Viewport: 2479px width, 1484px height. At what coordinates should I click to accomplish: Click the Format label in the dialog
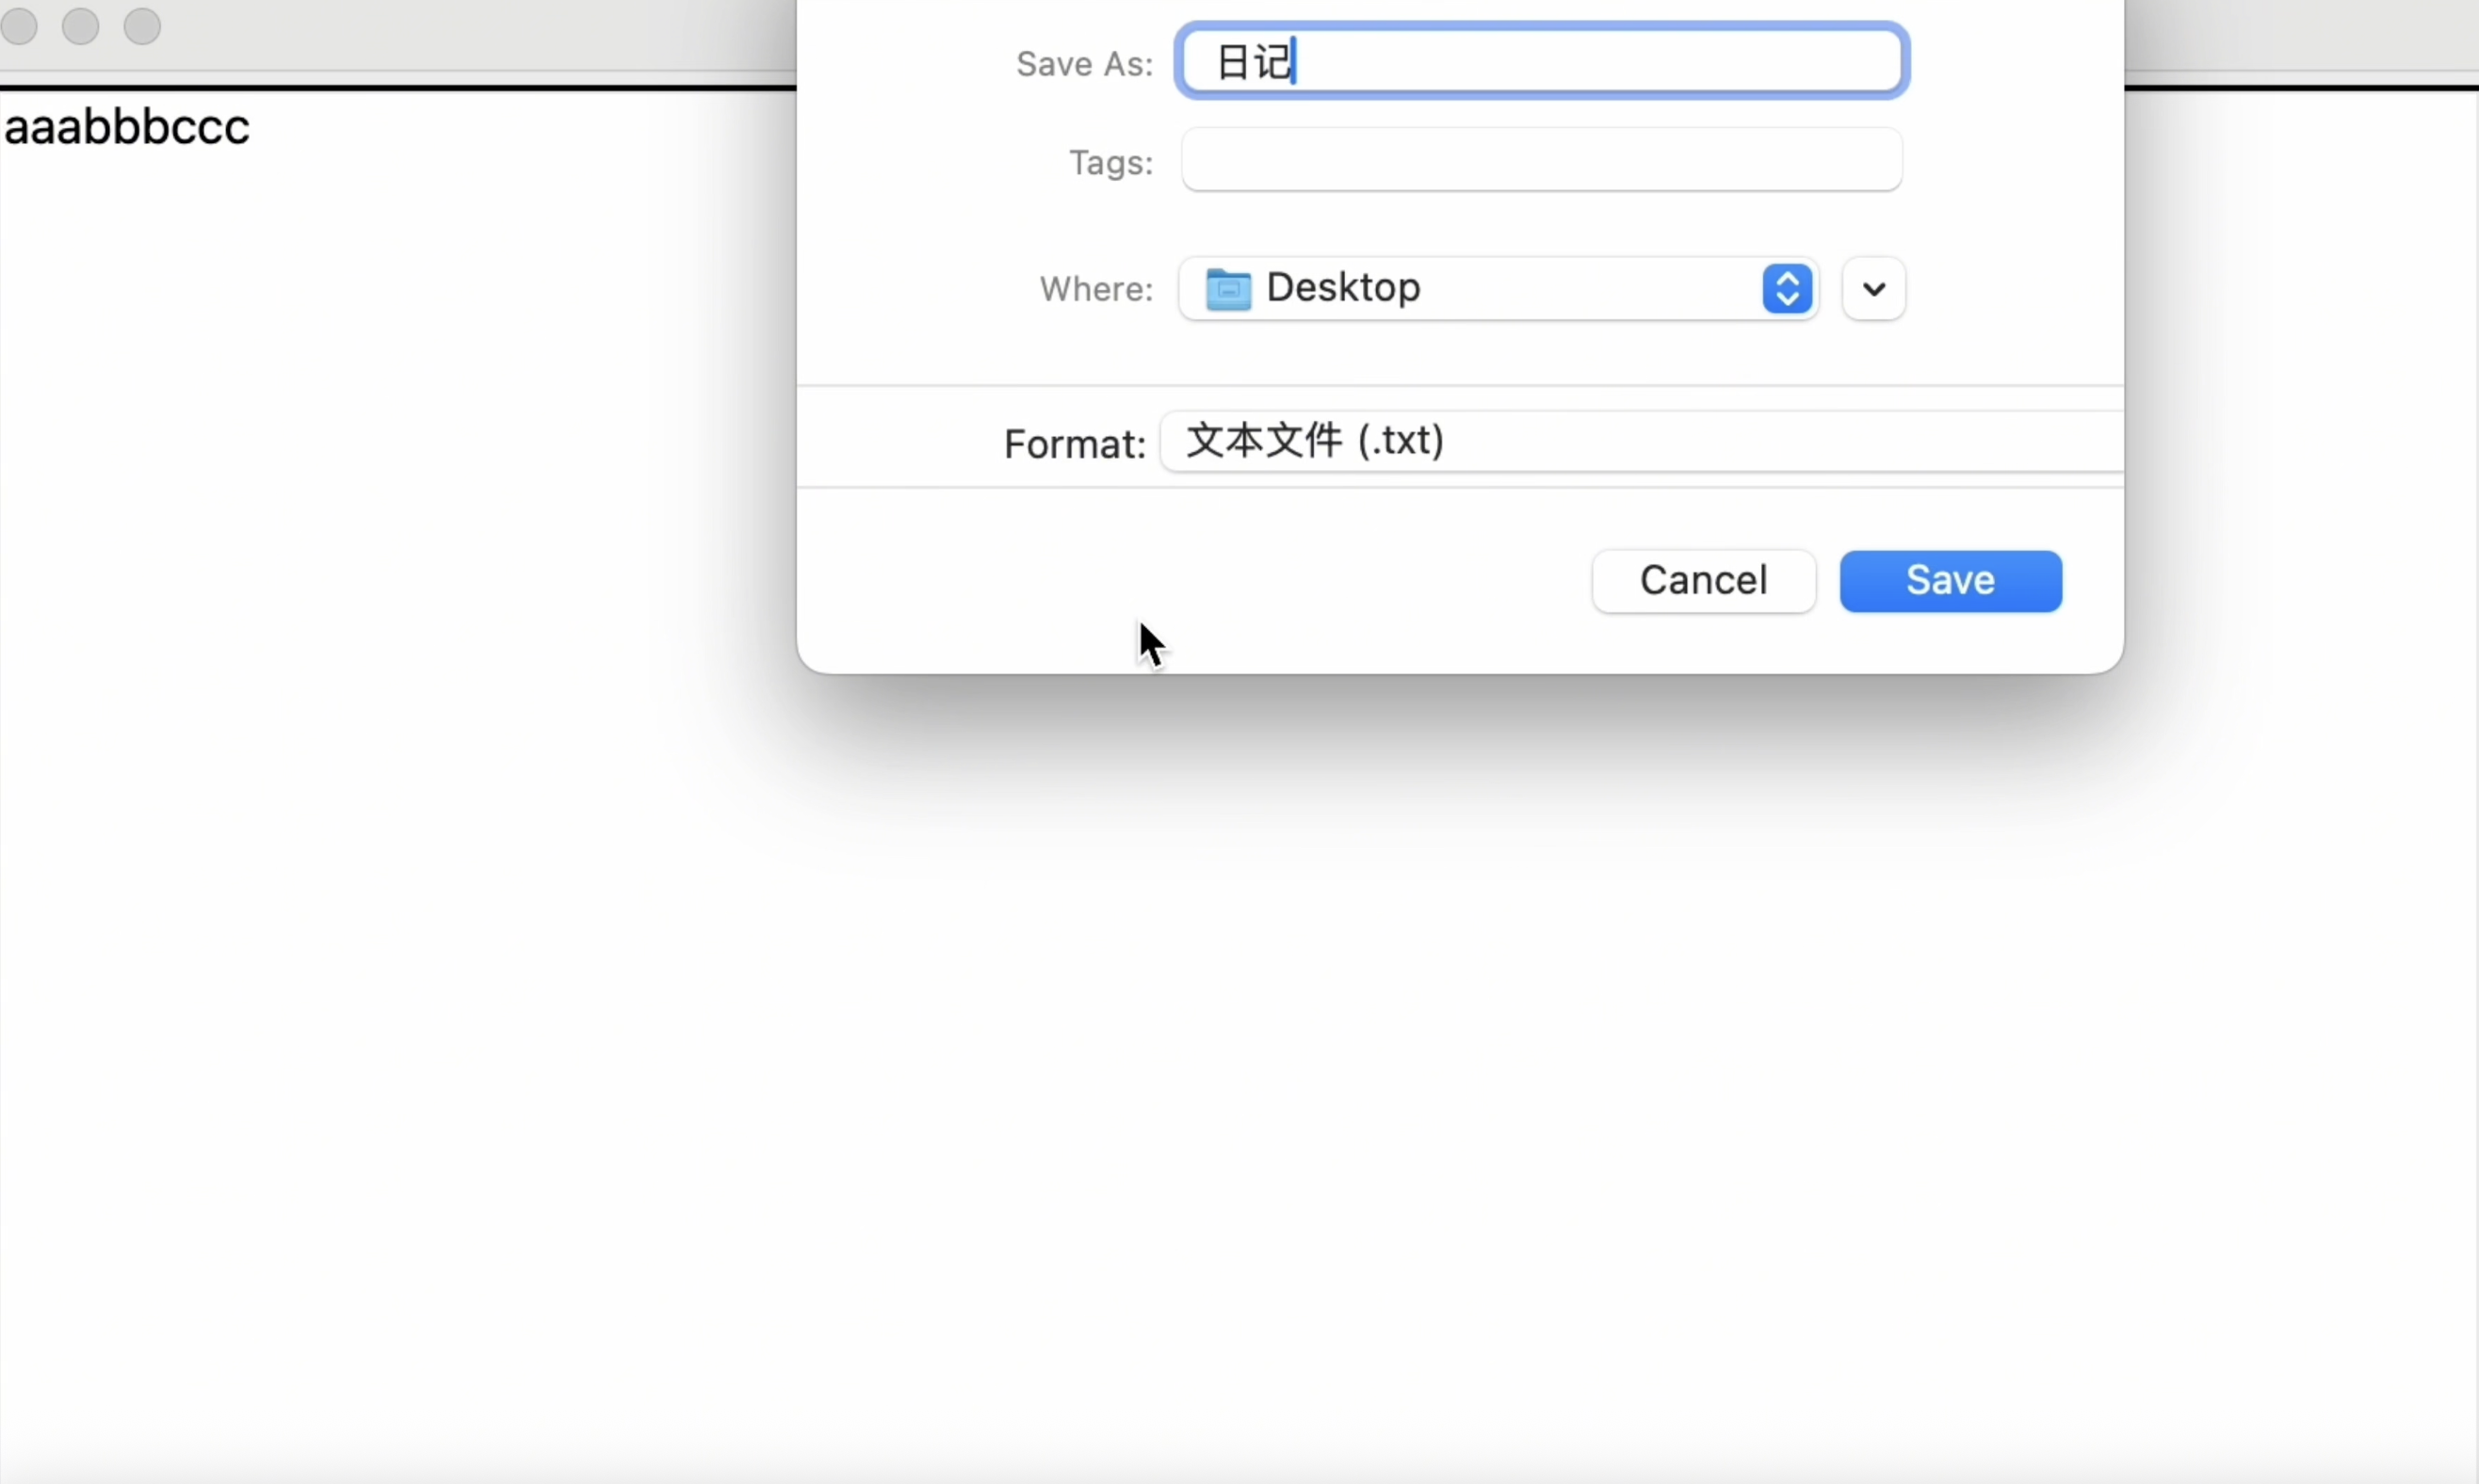point(1073,443)
